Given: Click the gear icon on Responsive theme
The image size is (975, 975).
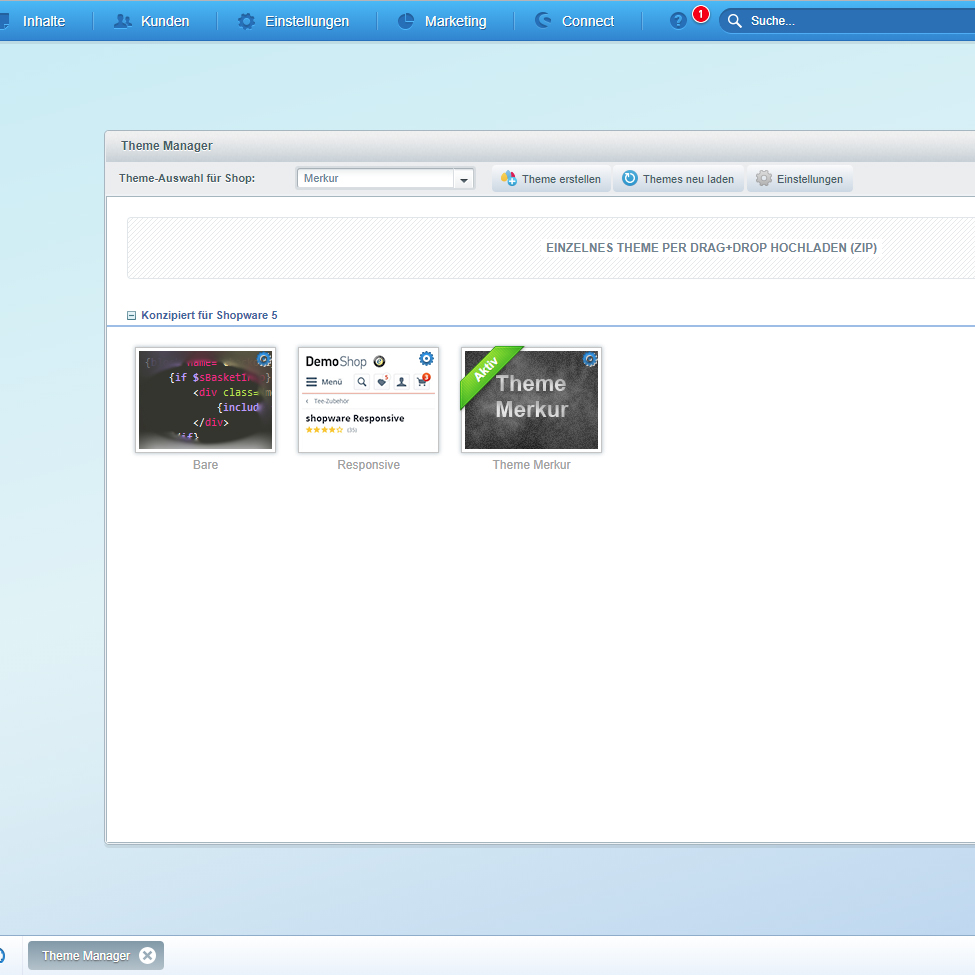Looking at the screenshot, I should click(x=427, y=359).
